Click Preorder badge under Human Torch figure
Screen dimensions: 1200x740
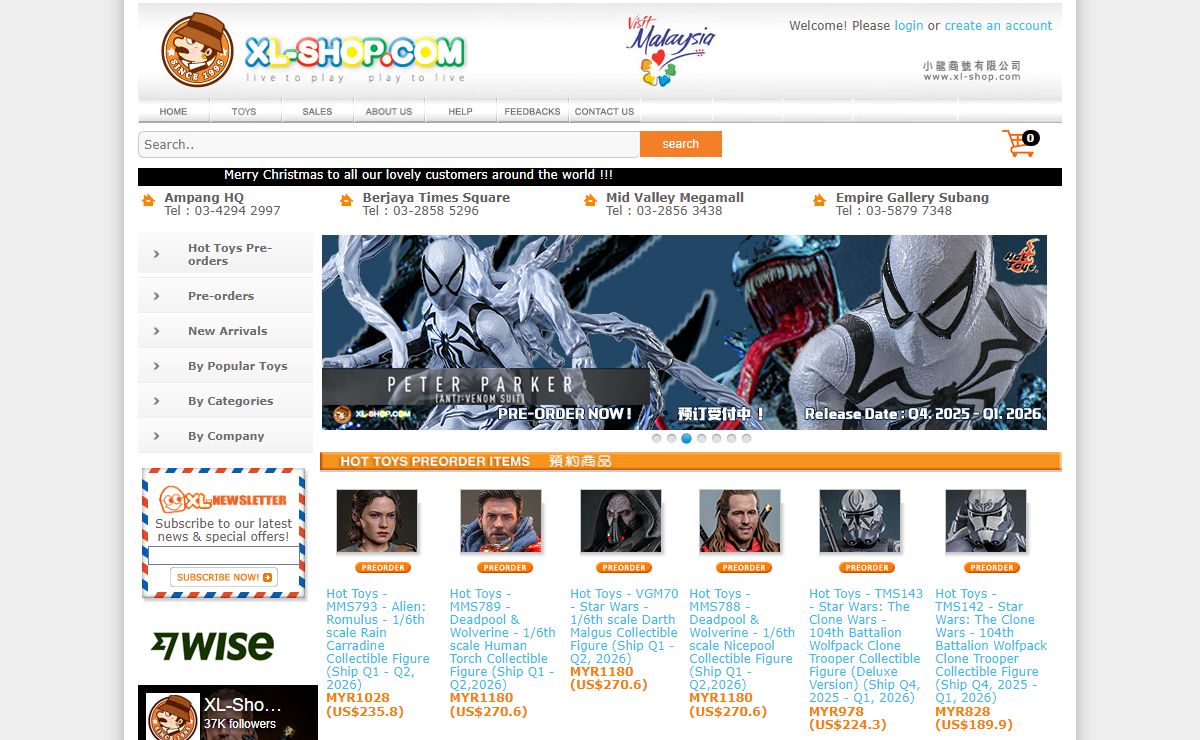tap(505, 568)
